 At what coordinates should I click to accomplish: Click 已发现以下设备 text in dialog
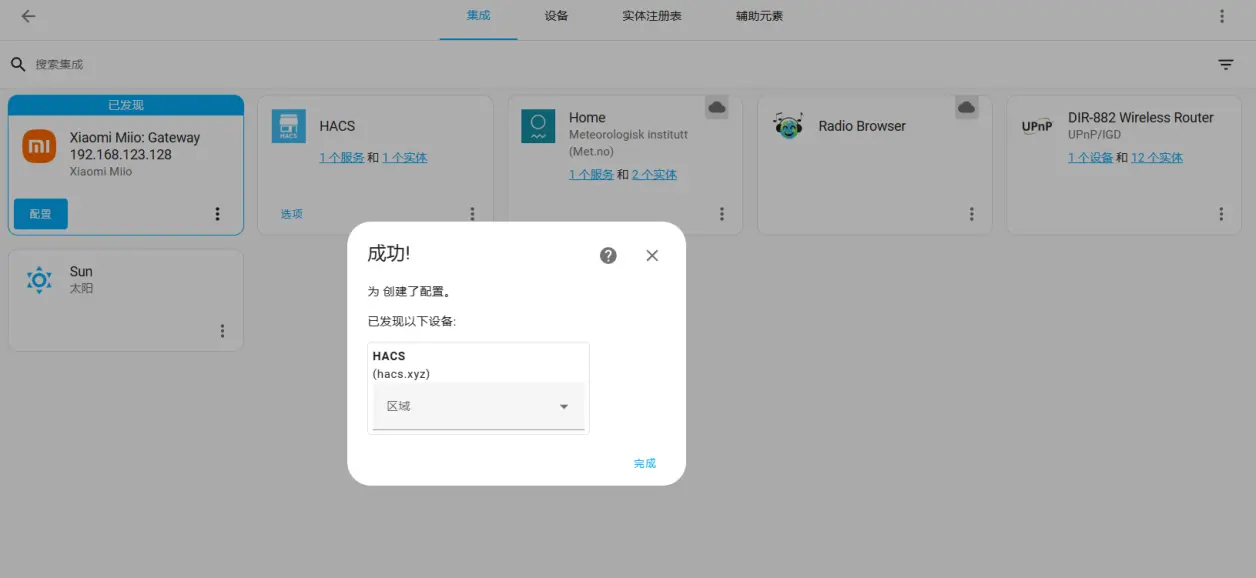(412, 322)
